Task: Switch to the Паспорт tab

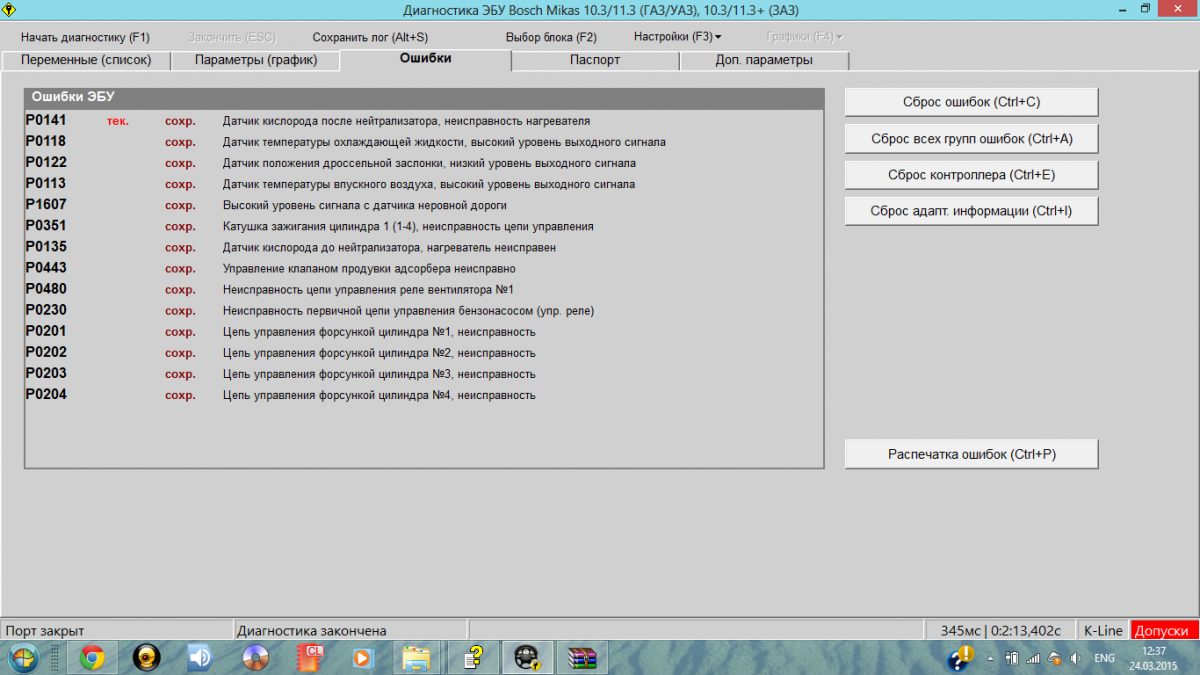Action: 595,60
